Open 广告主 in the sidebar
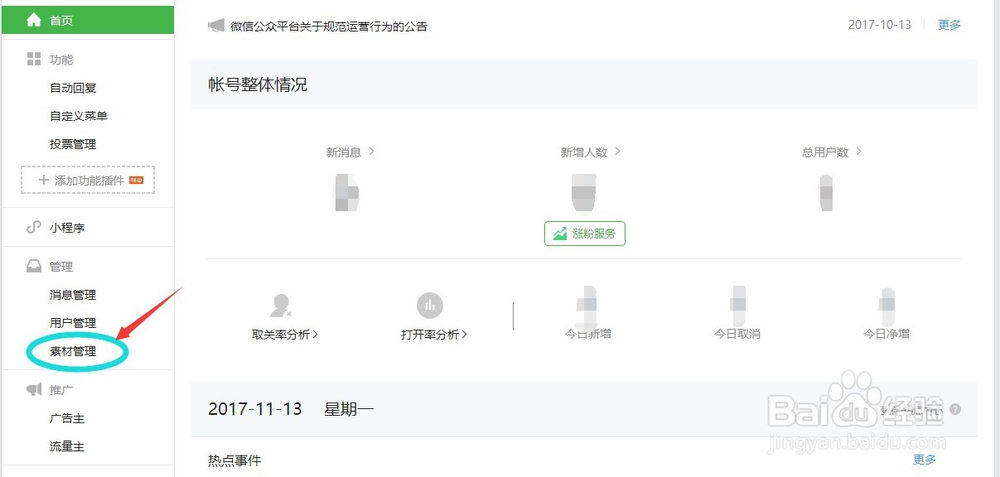Image resolution: width=1000 pixels, height=477 pixels. click(x=67, y=419)
